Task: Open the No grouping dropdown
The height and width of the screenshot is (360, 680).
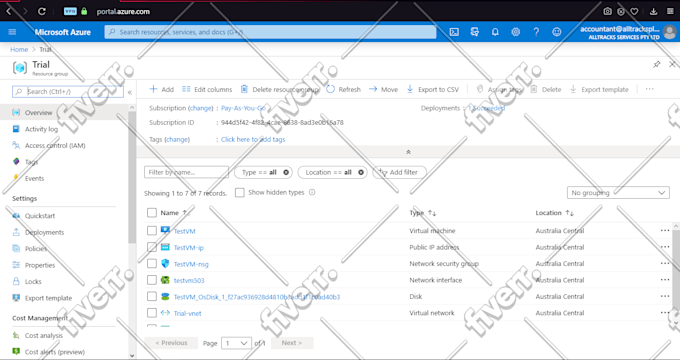Action: 618,193
